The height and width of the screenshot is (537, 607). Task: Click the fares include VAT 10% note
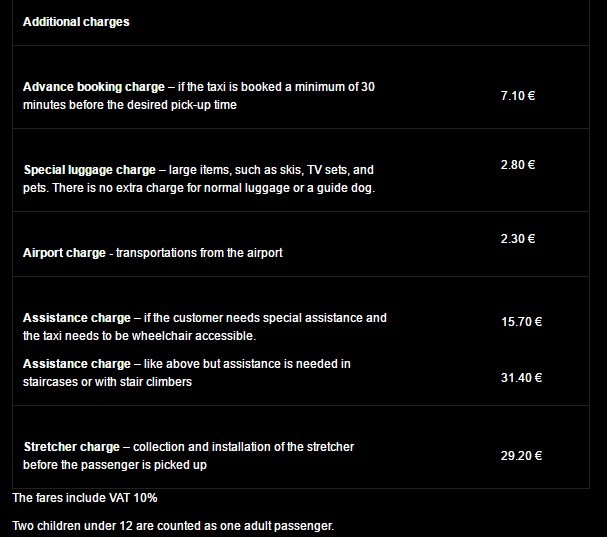(85, 497)
